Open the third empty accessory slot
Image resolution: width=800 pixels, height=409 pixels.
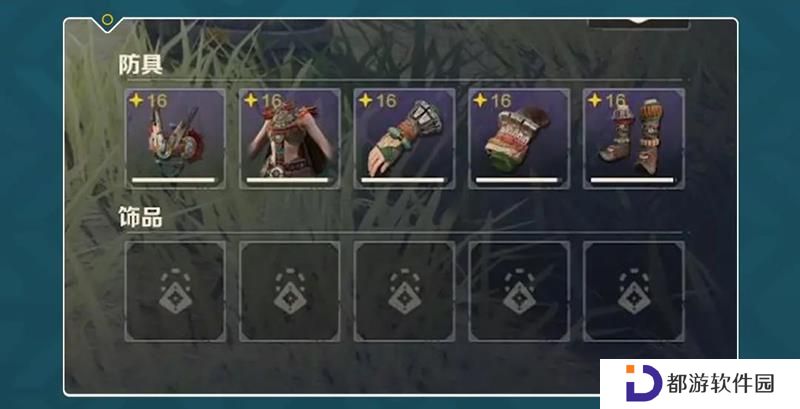coord(405,291)
